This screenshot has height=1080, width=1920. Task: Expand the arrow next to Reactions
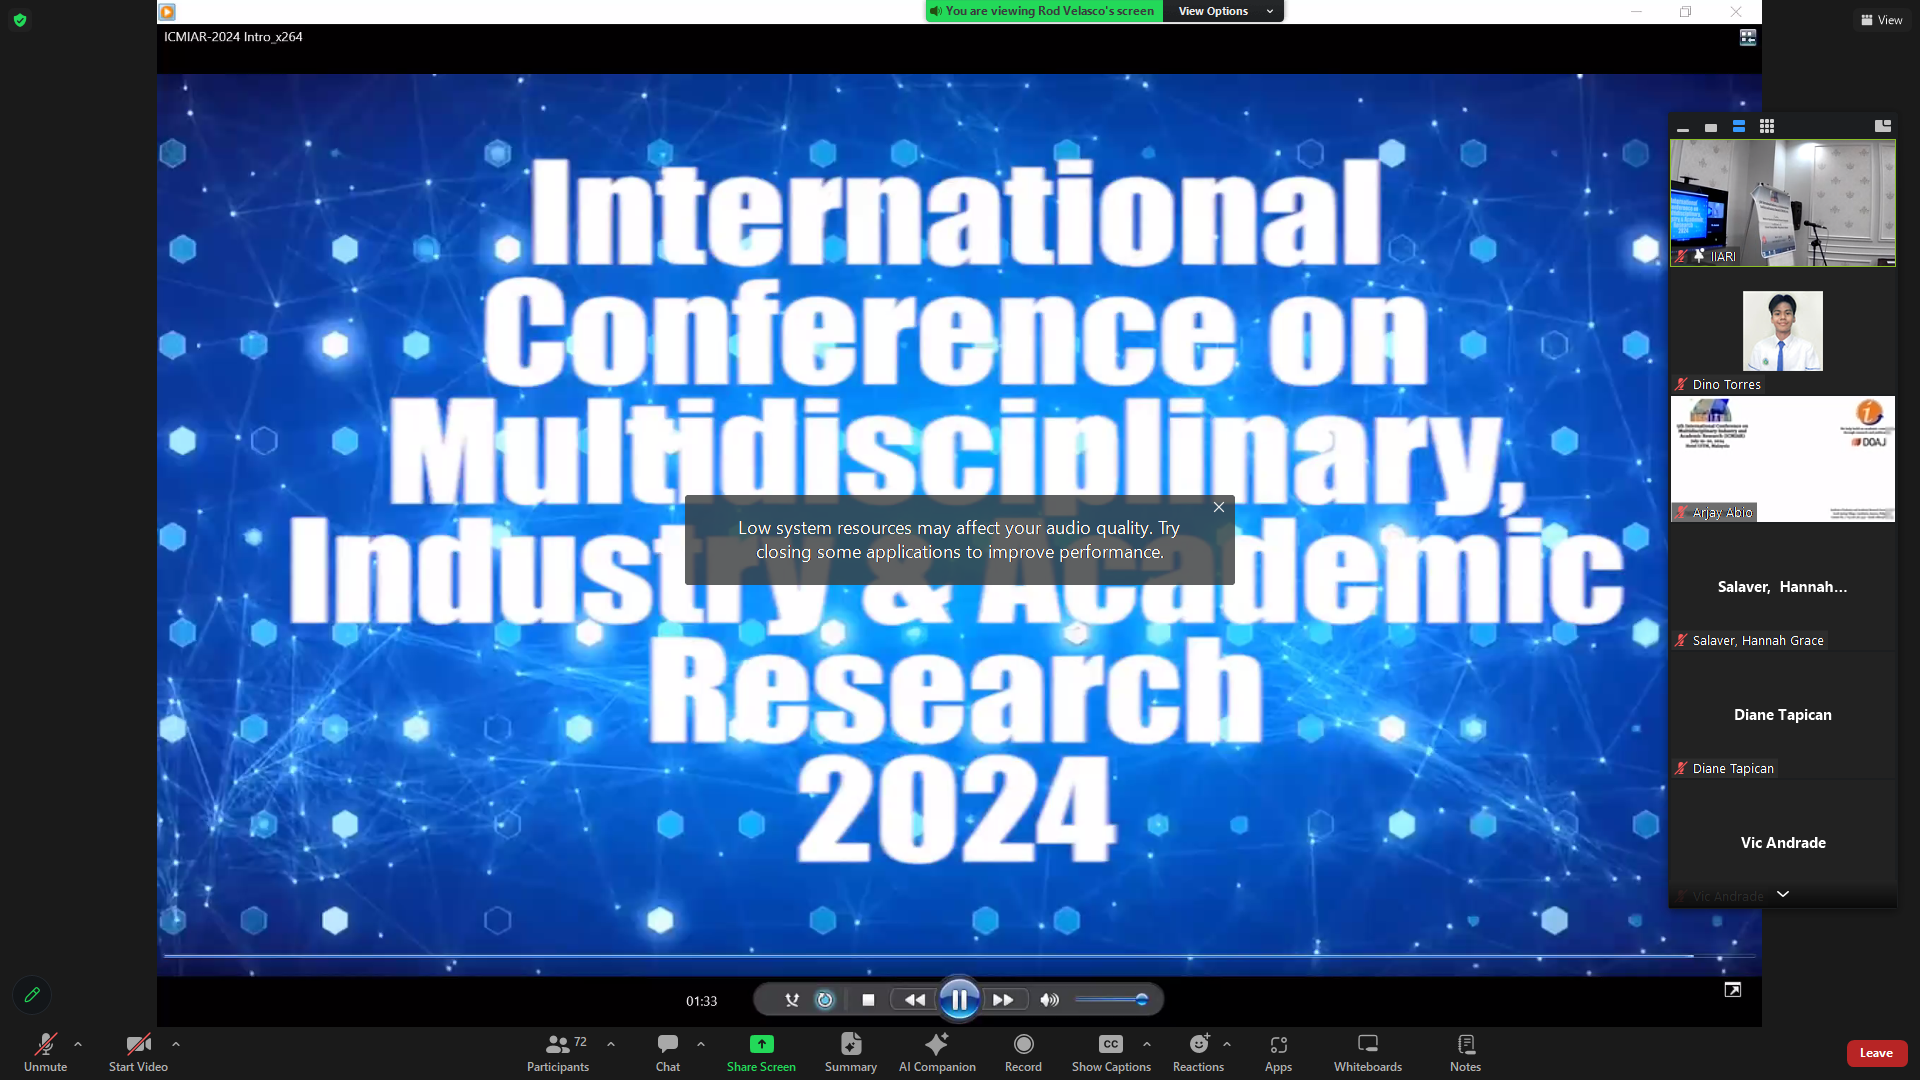coord(1227,1044)
